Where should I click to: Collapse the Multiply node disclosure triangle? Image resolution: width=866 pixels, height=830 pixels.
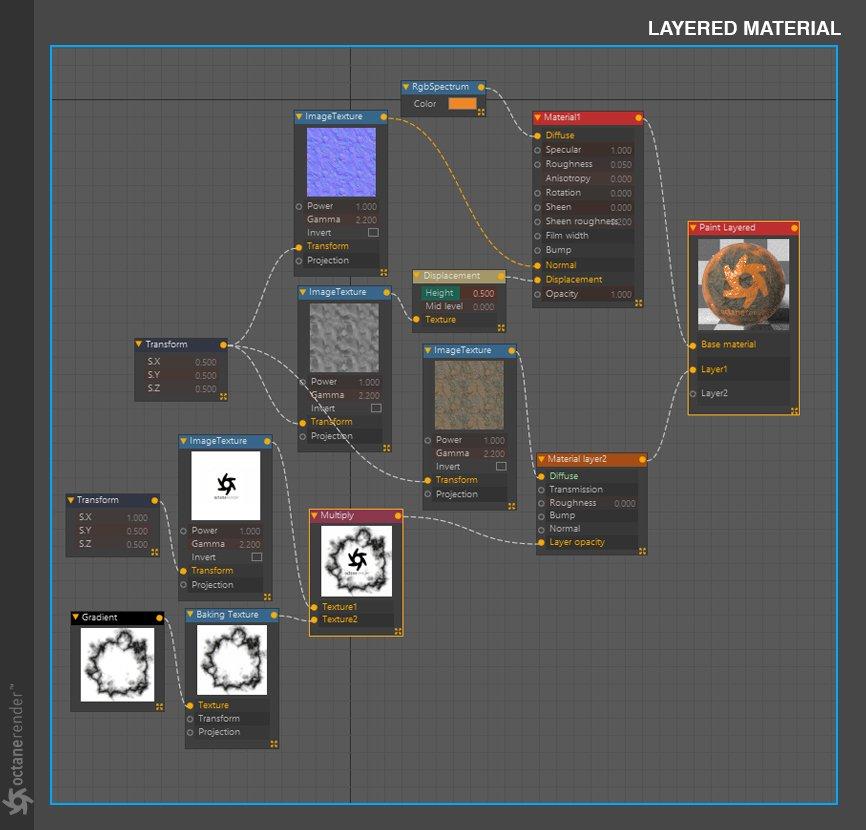tap(314, 515)
